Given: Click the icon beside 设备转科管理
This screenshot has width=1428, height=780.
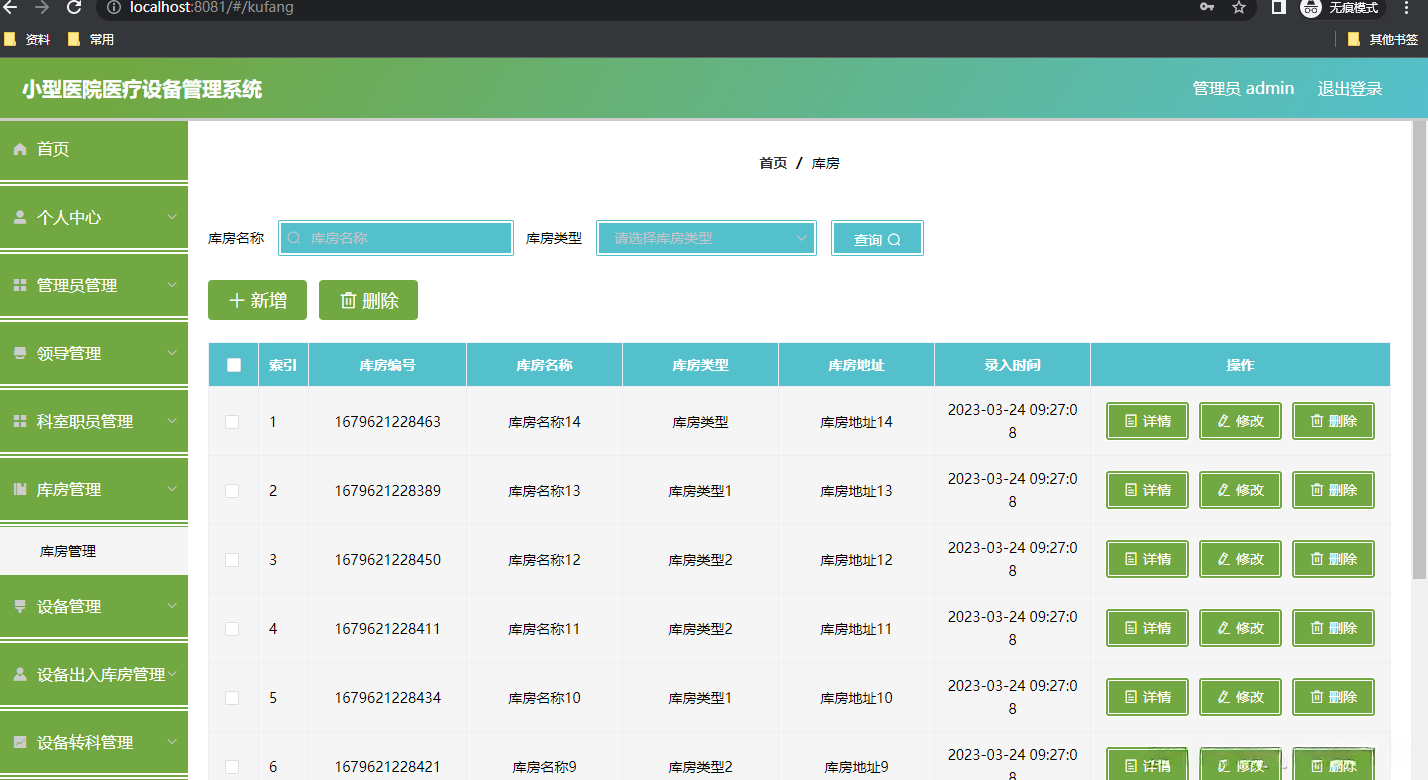Looking at the screenshot, I should coord(20,742).
